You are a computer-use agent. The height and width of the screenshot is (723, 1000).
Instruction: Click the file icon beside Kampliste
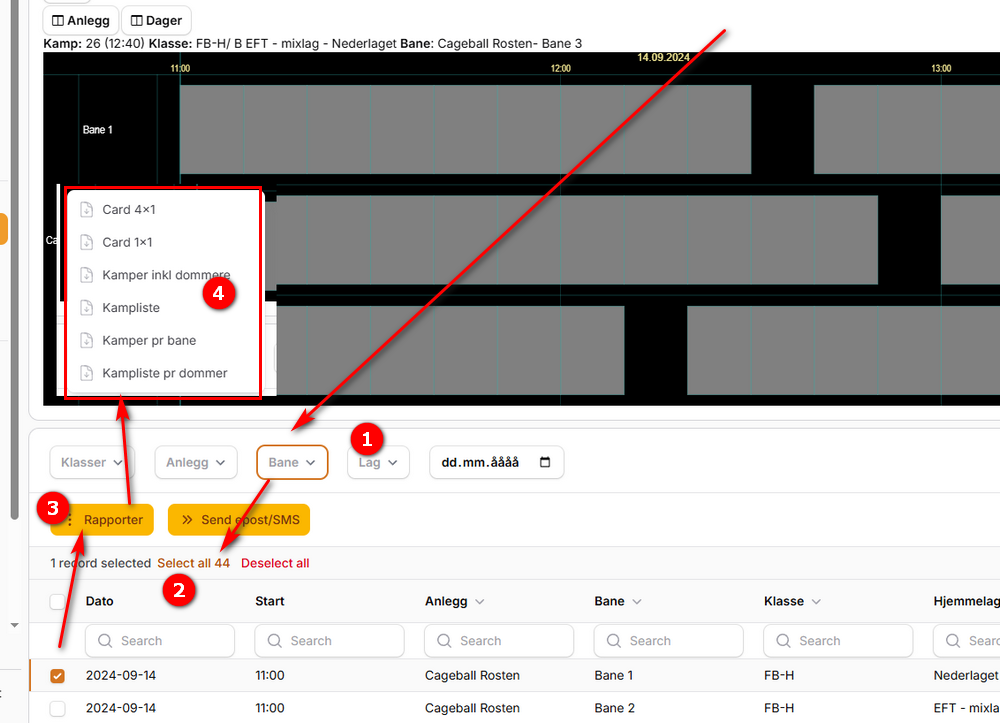click(x=87, y=308)
